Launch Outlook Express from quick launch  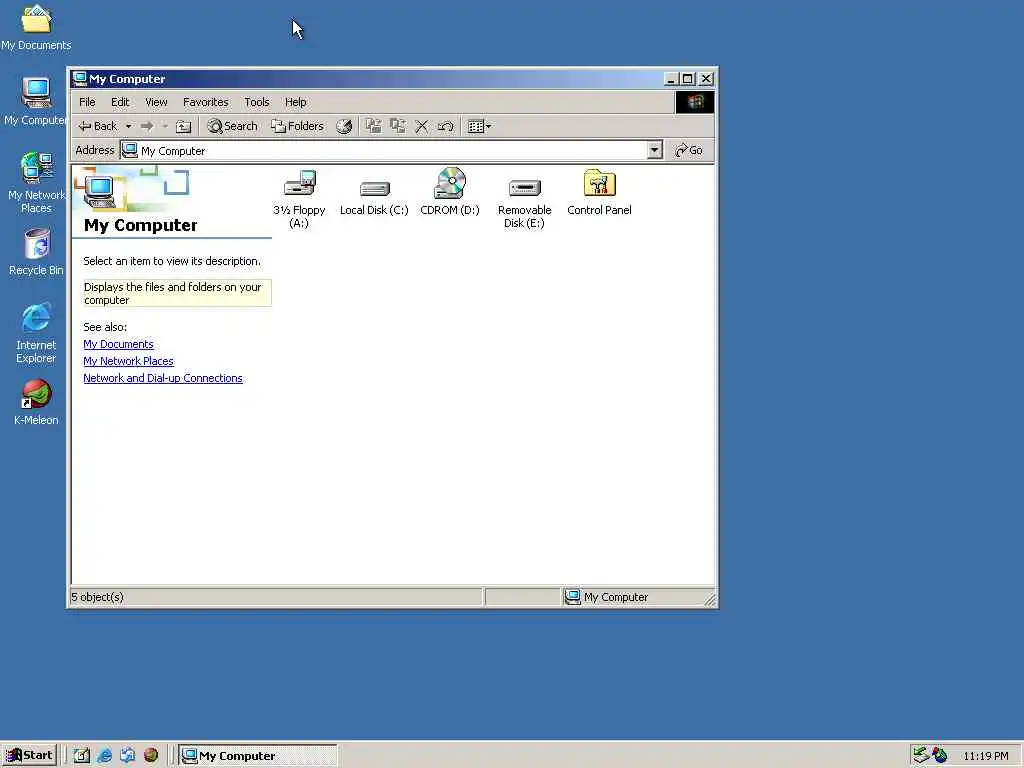pos(127,756)
